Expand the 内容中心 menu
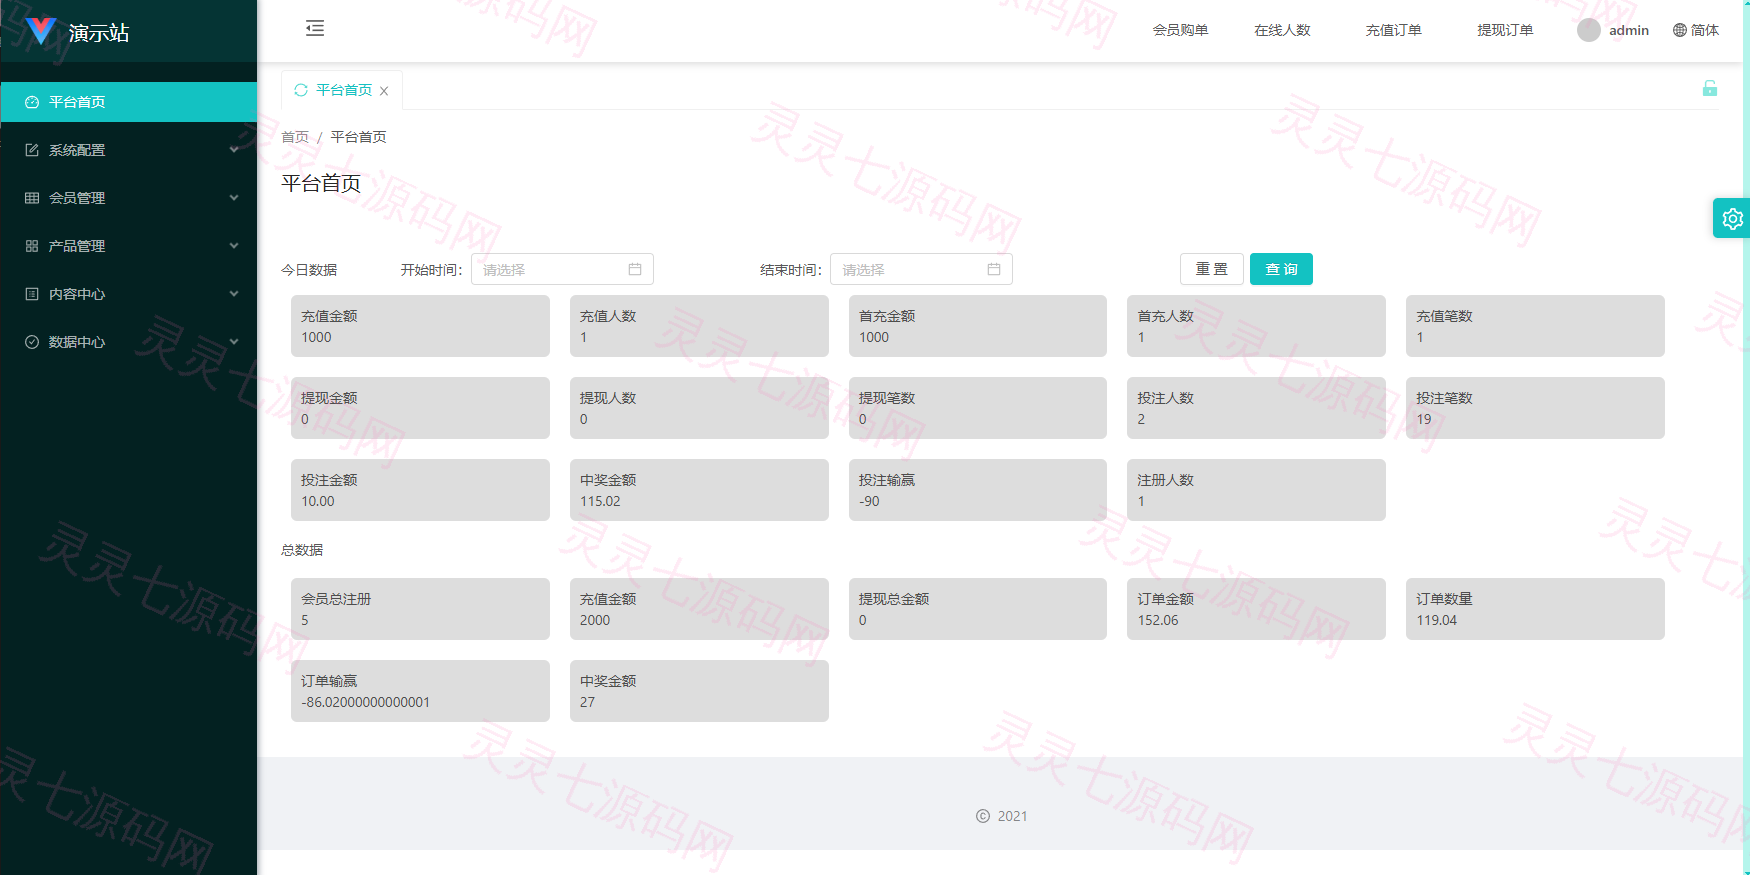 point(129,294)
